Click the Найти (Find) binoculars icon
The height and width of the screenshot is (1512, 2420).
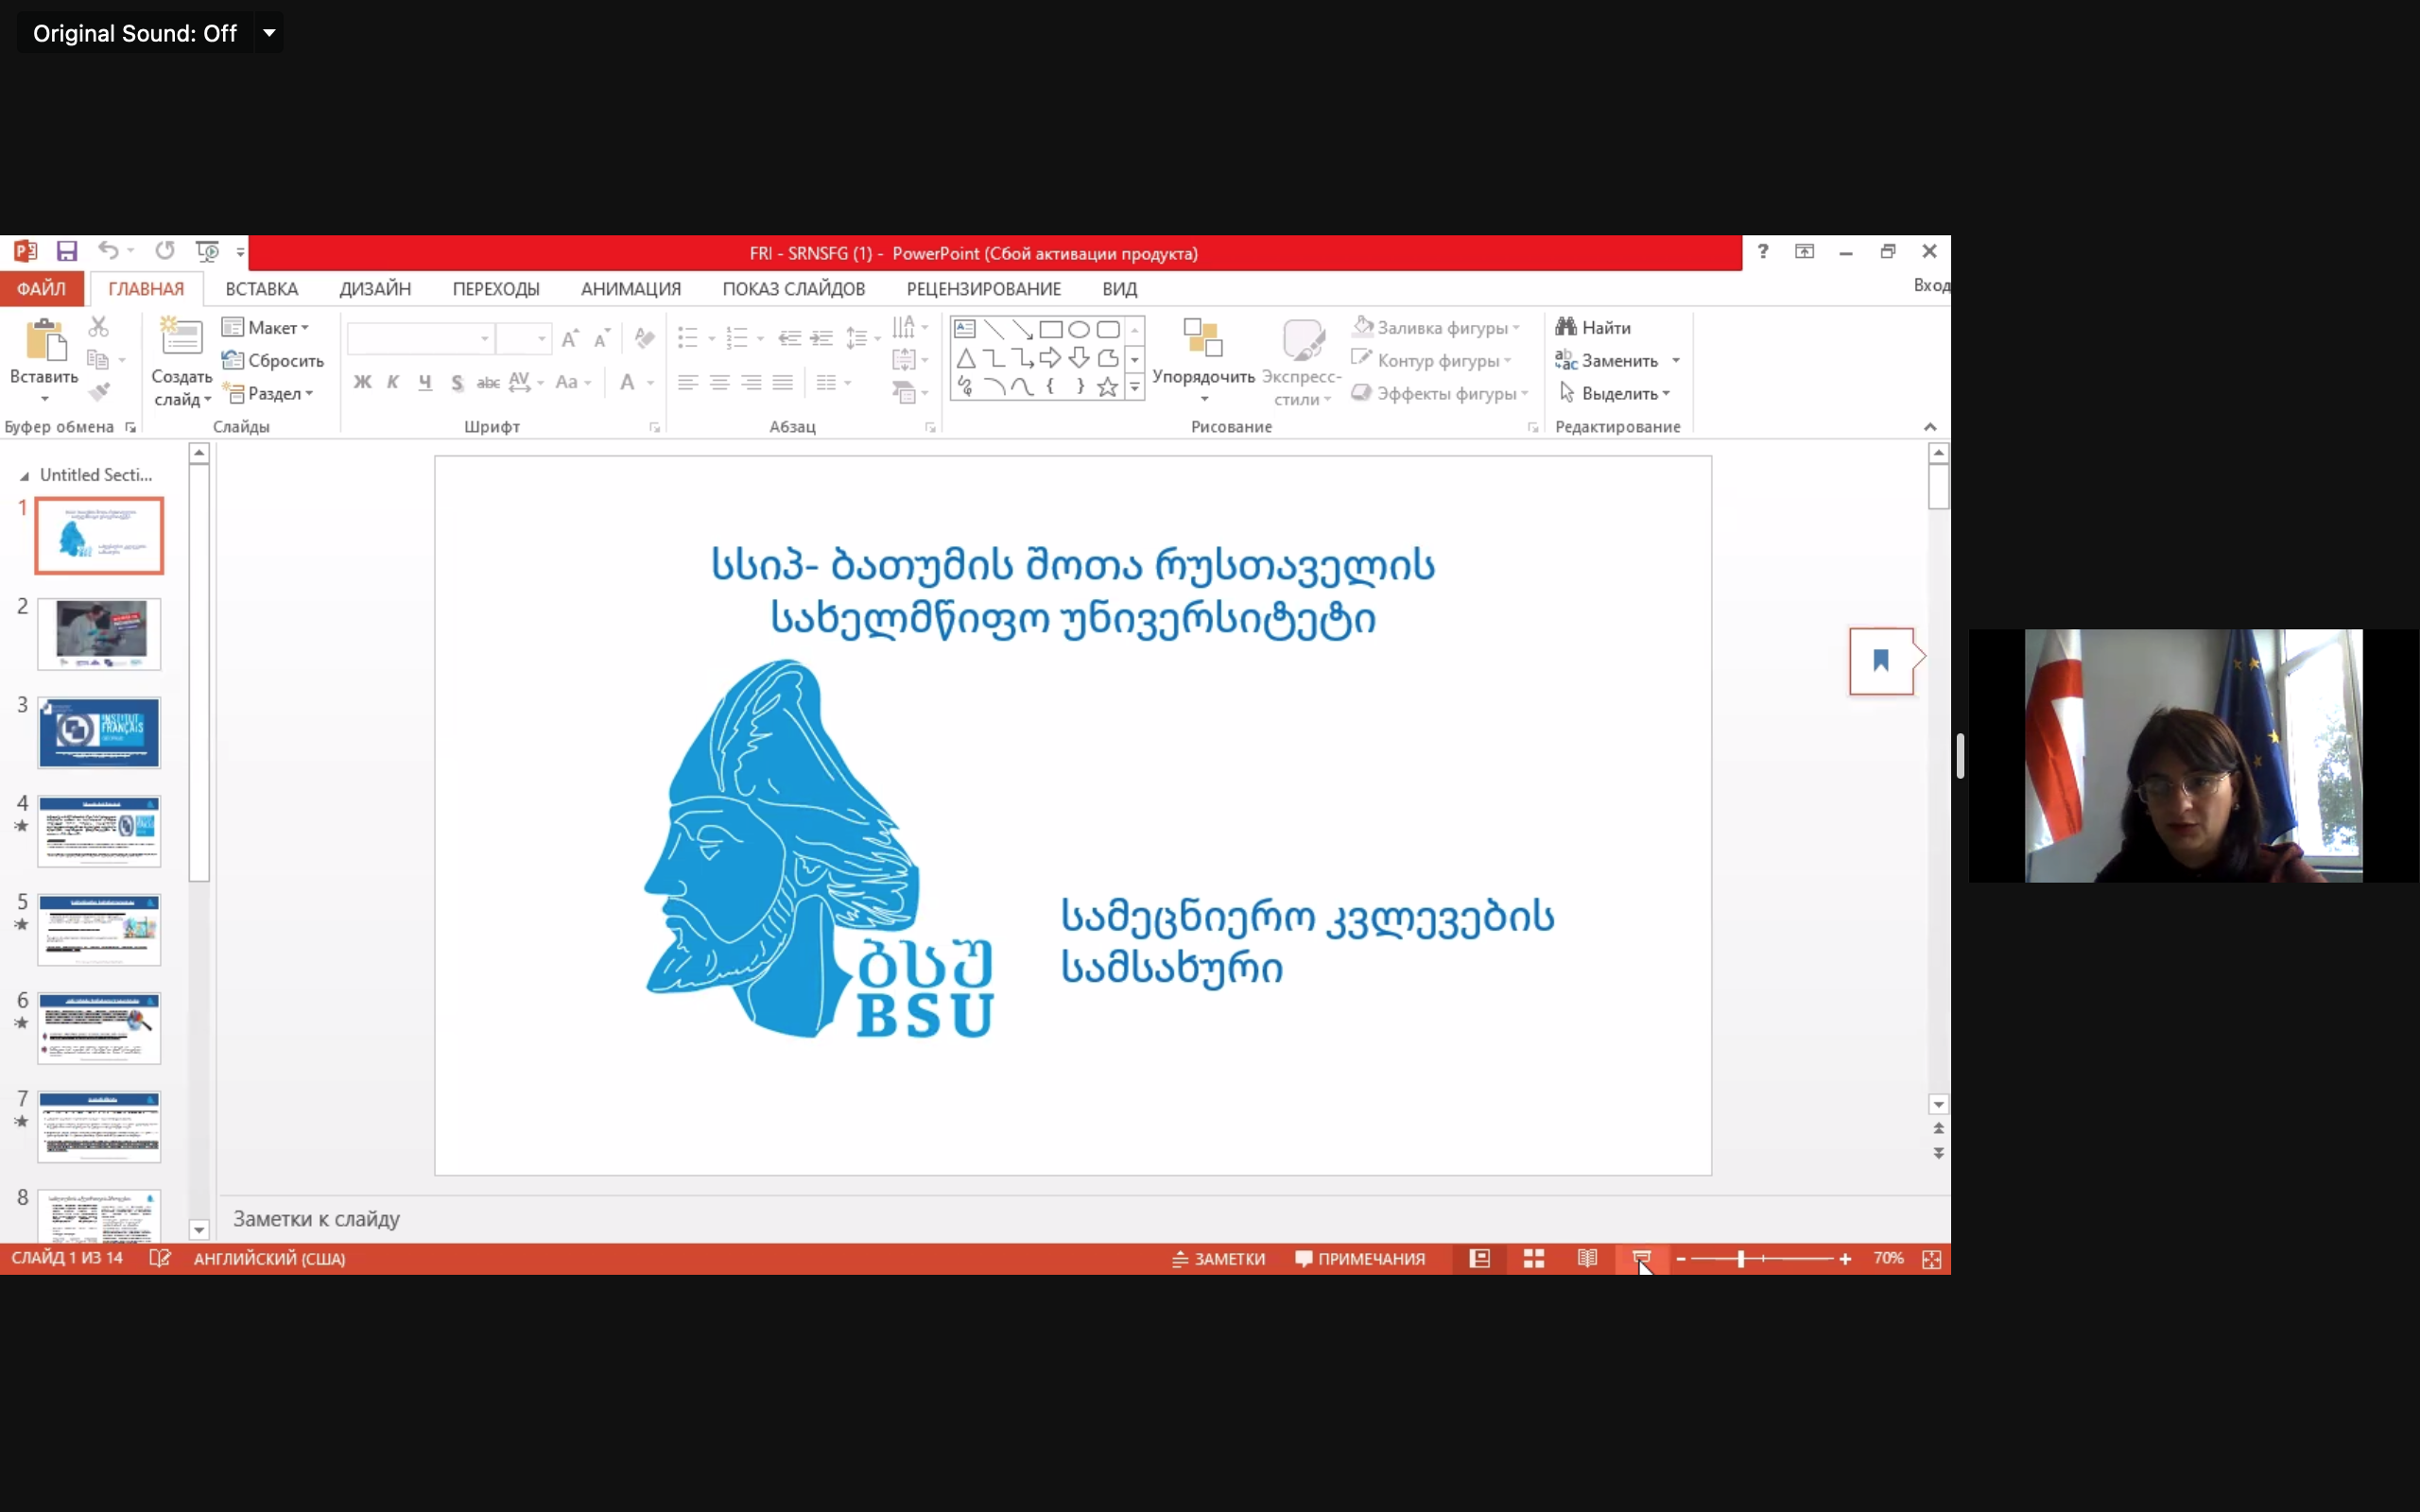[1566, 326]
